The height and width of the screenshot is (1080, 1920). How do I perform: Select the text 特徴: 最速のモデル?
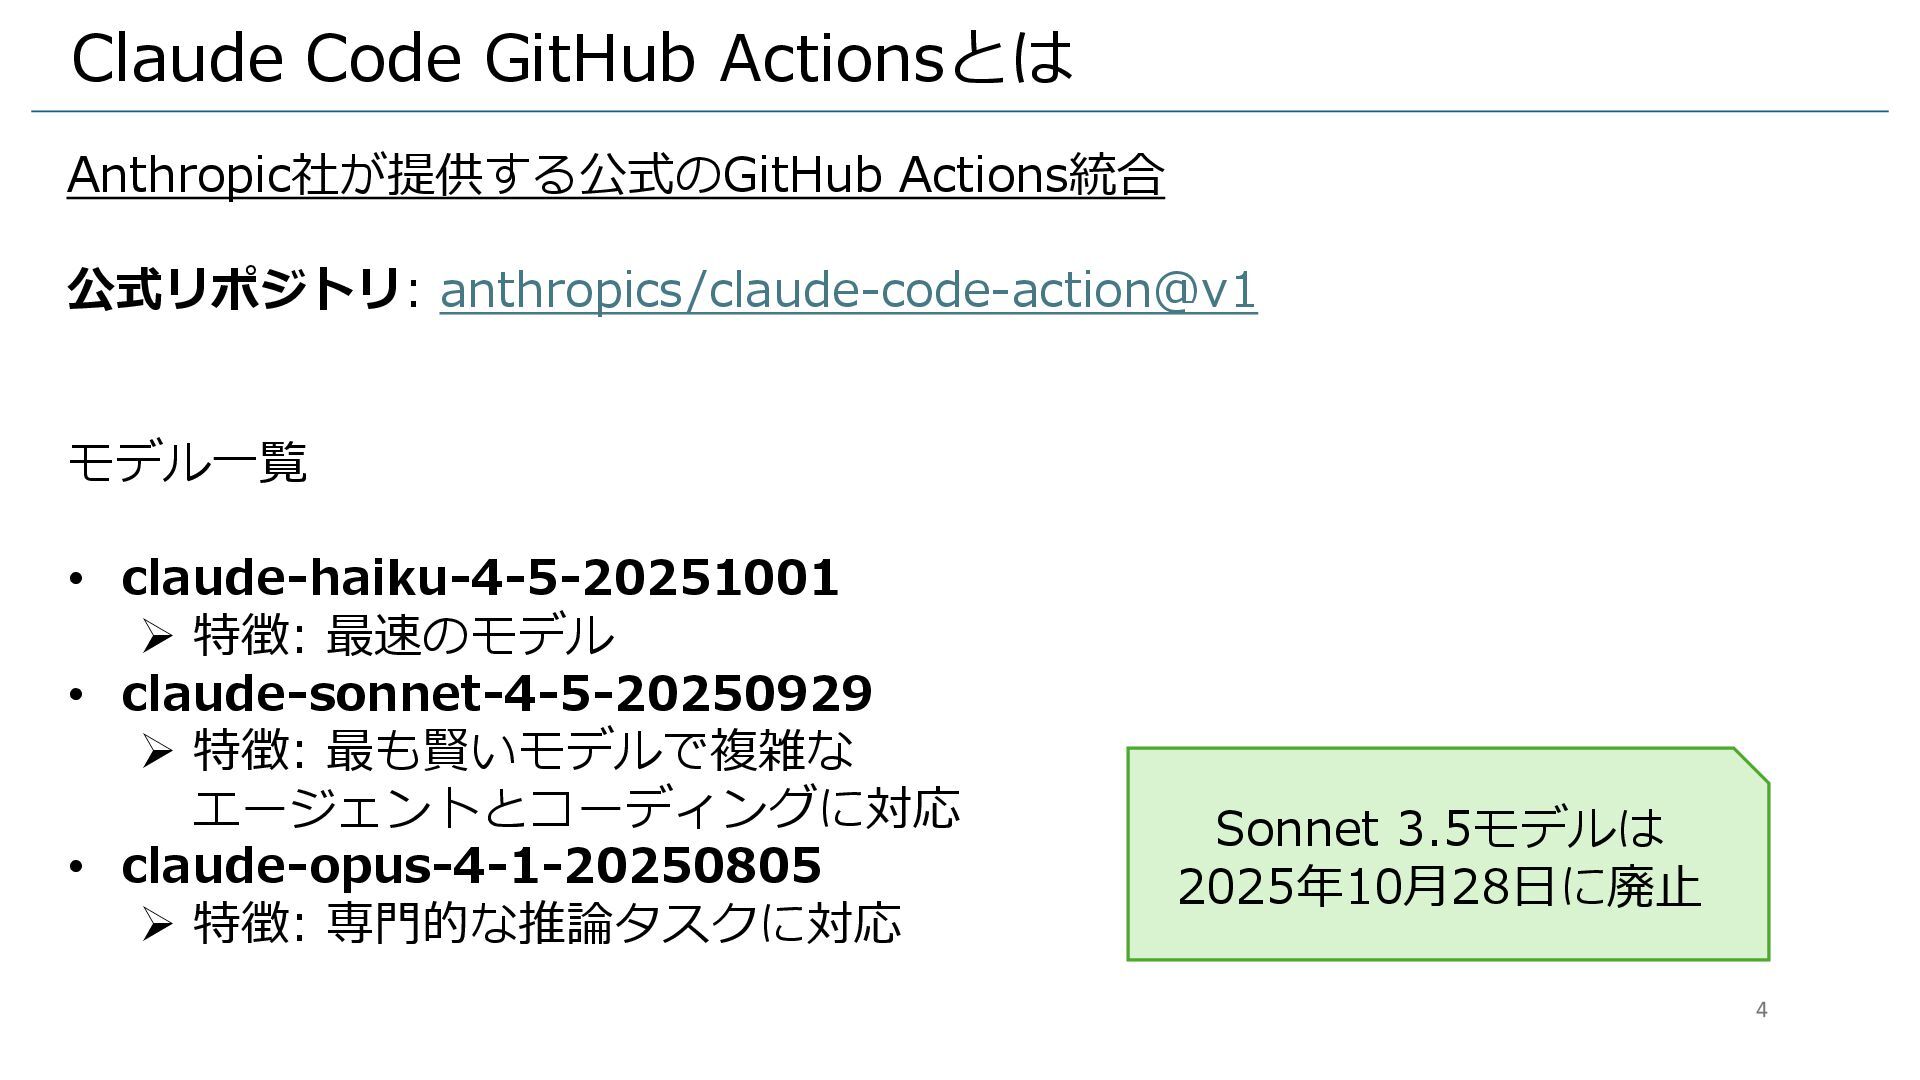tap(403, 635)
